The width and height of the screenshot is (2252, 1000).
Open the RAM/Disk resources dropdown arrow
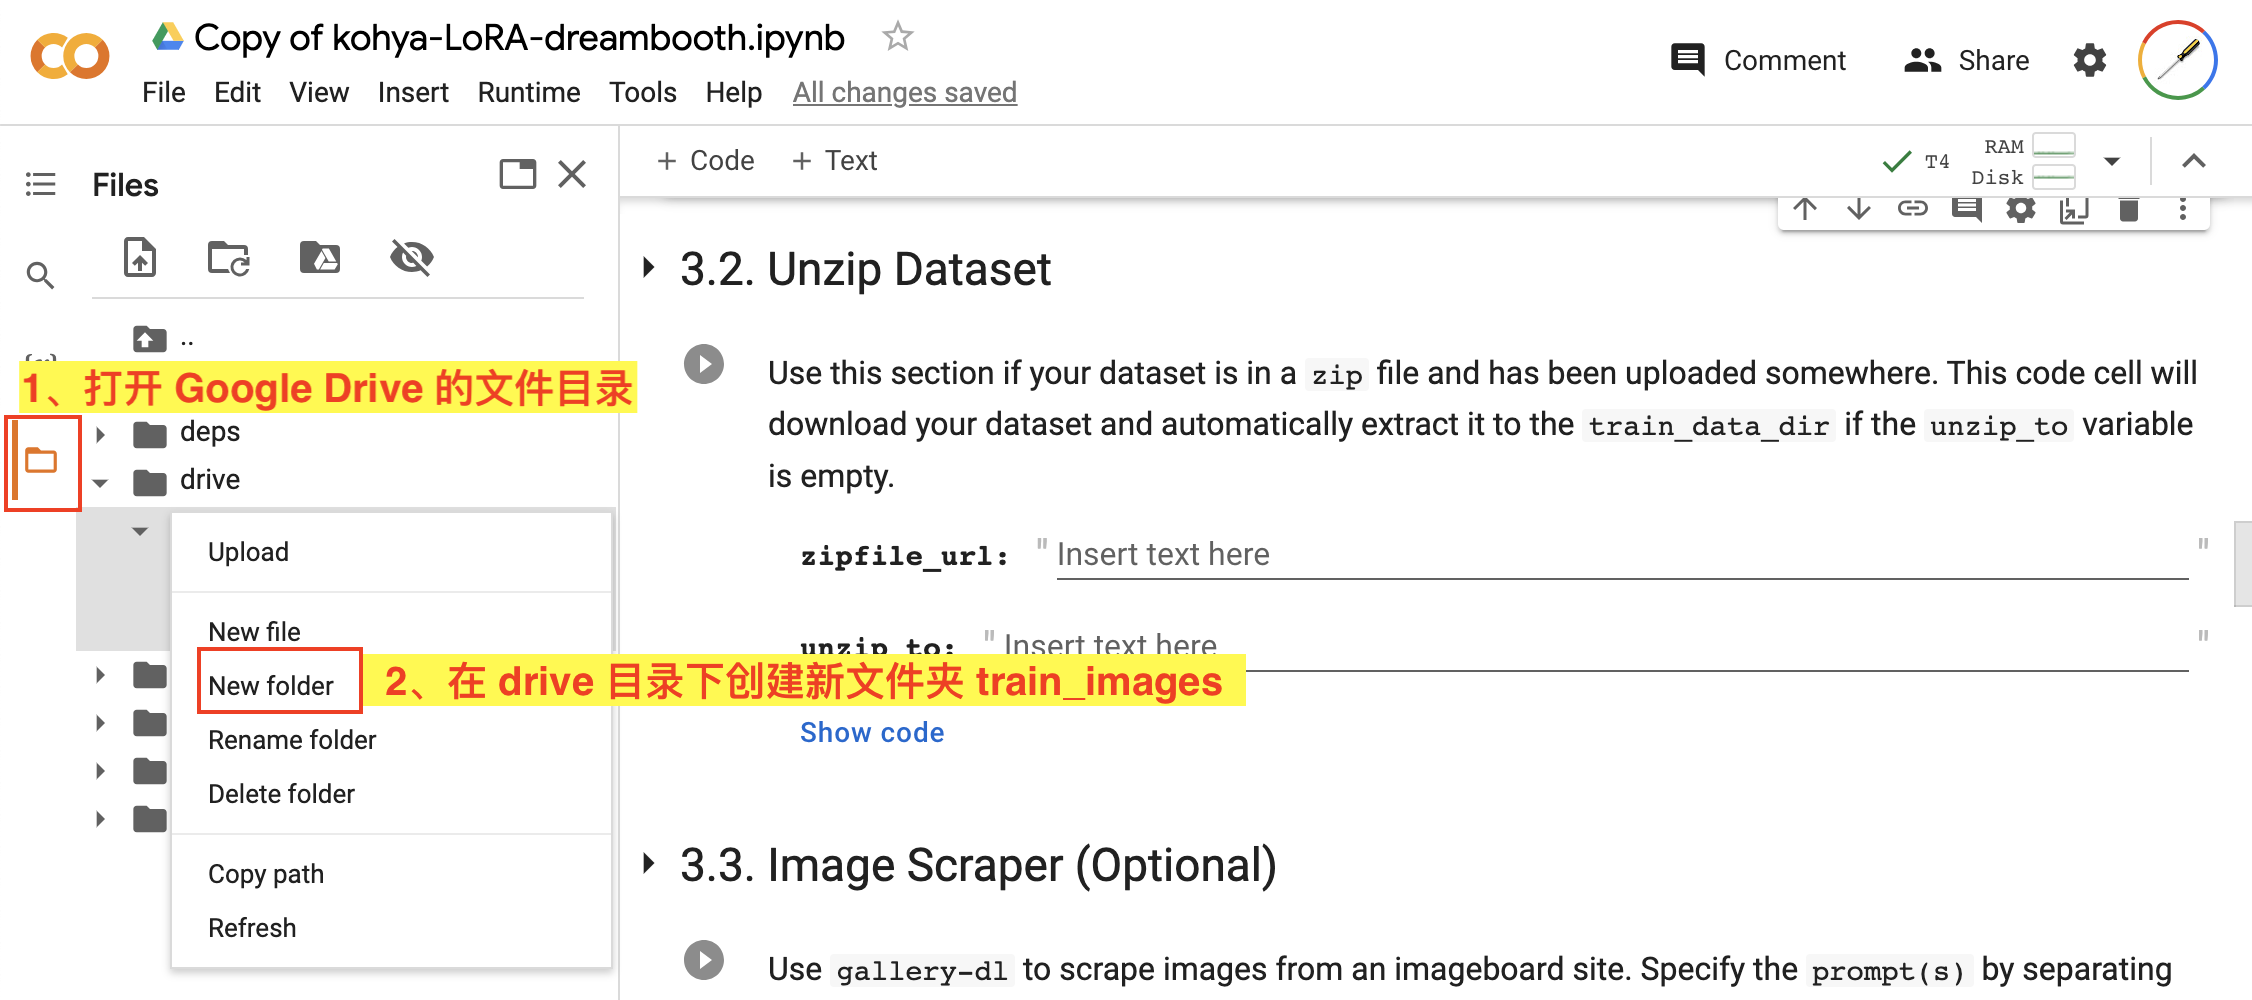coord(2112,161)
